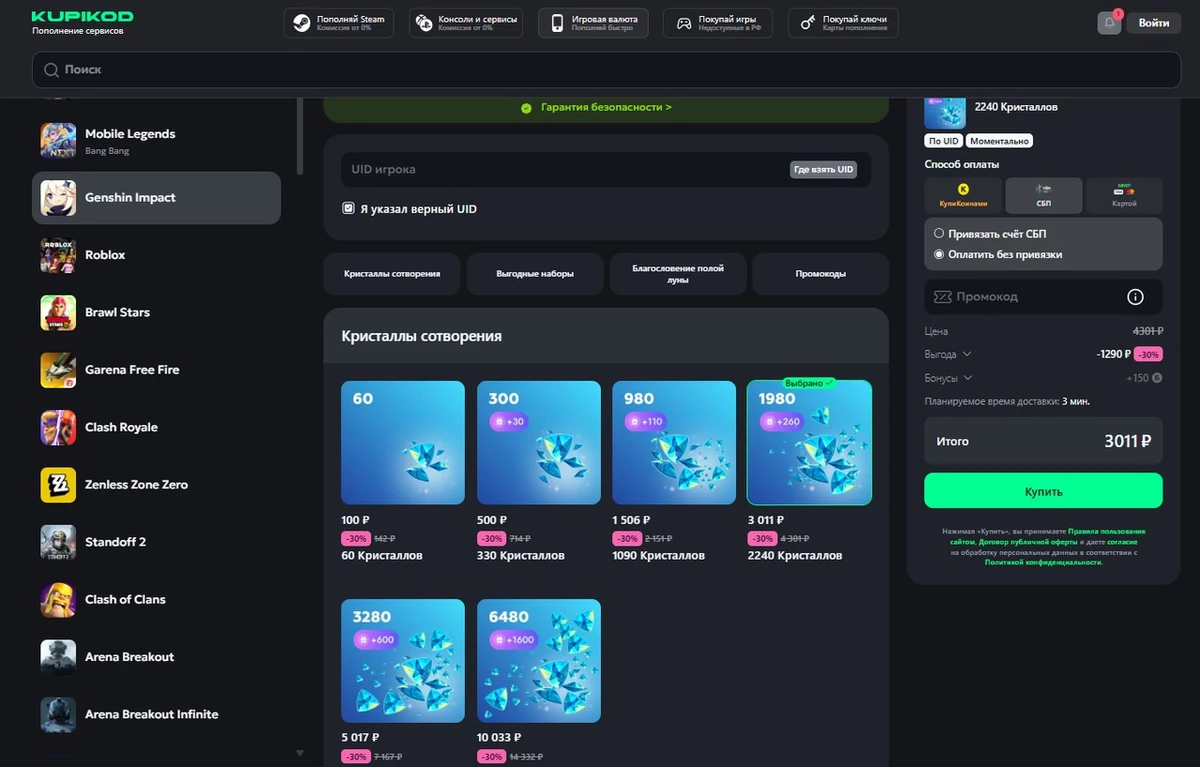This screenshot has height=767, width=1200.
Task: Toggle the 'Я указал верный UID' checkbox
Action: tap(348, 209)
